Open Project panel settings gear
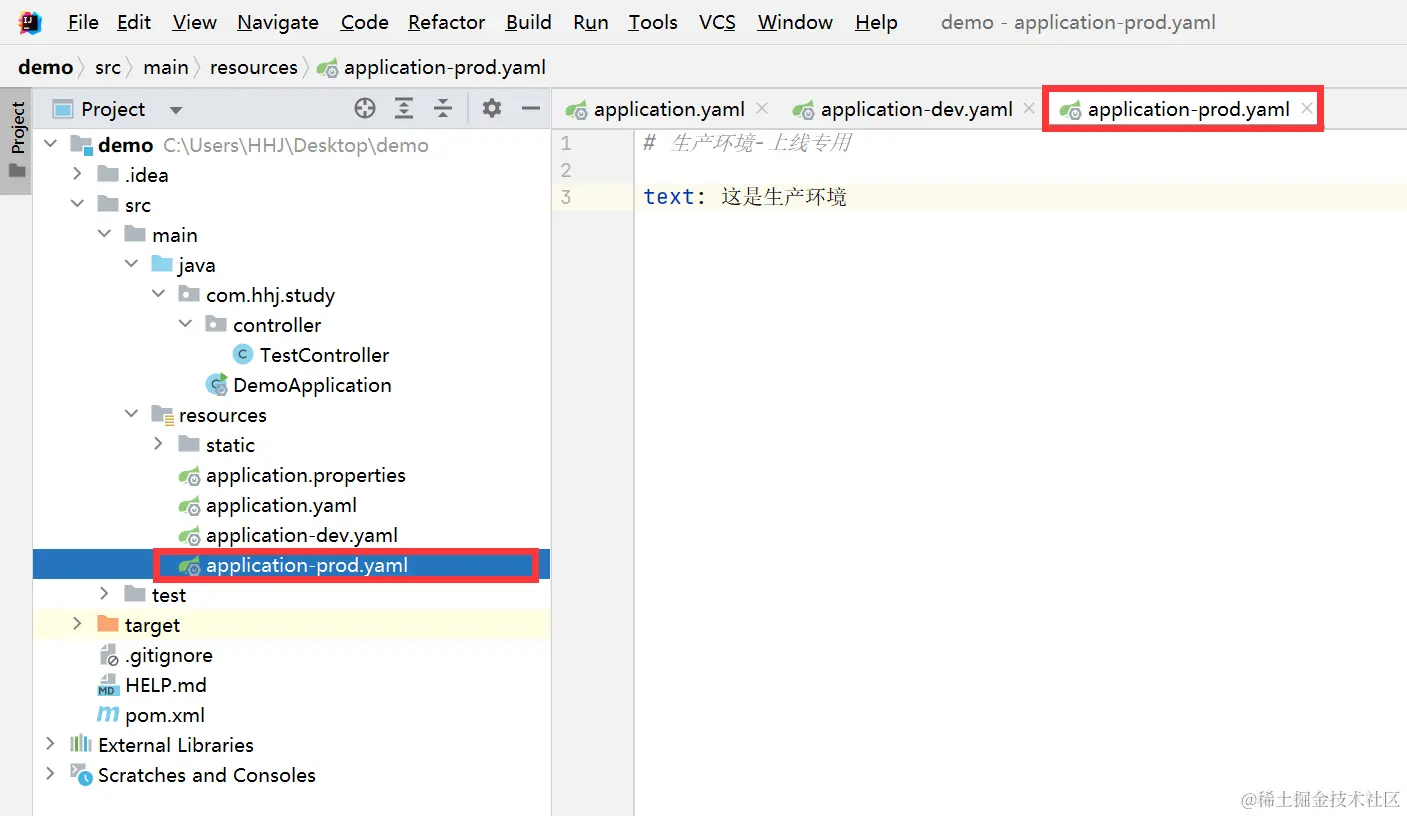The width and height of the screenshot is (1407, 816). (491, 108)
